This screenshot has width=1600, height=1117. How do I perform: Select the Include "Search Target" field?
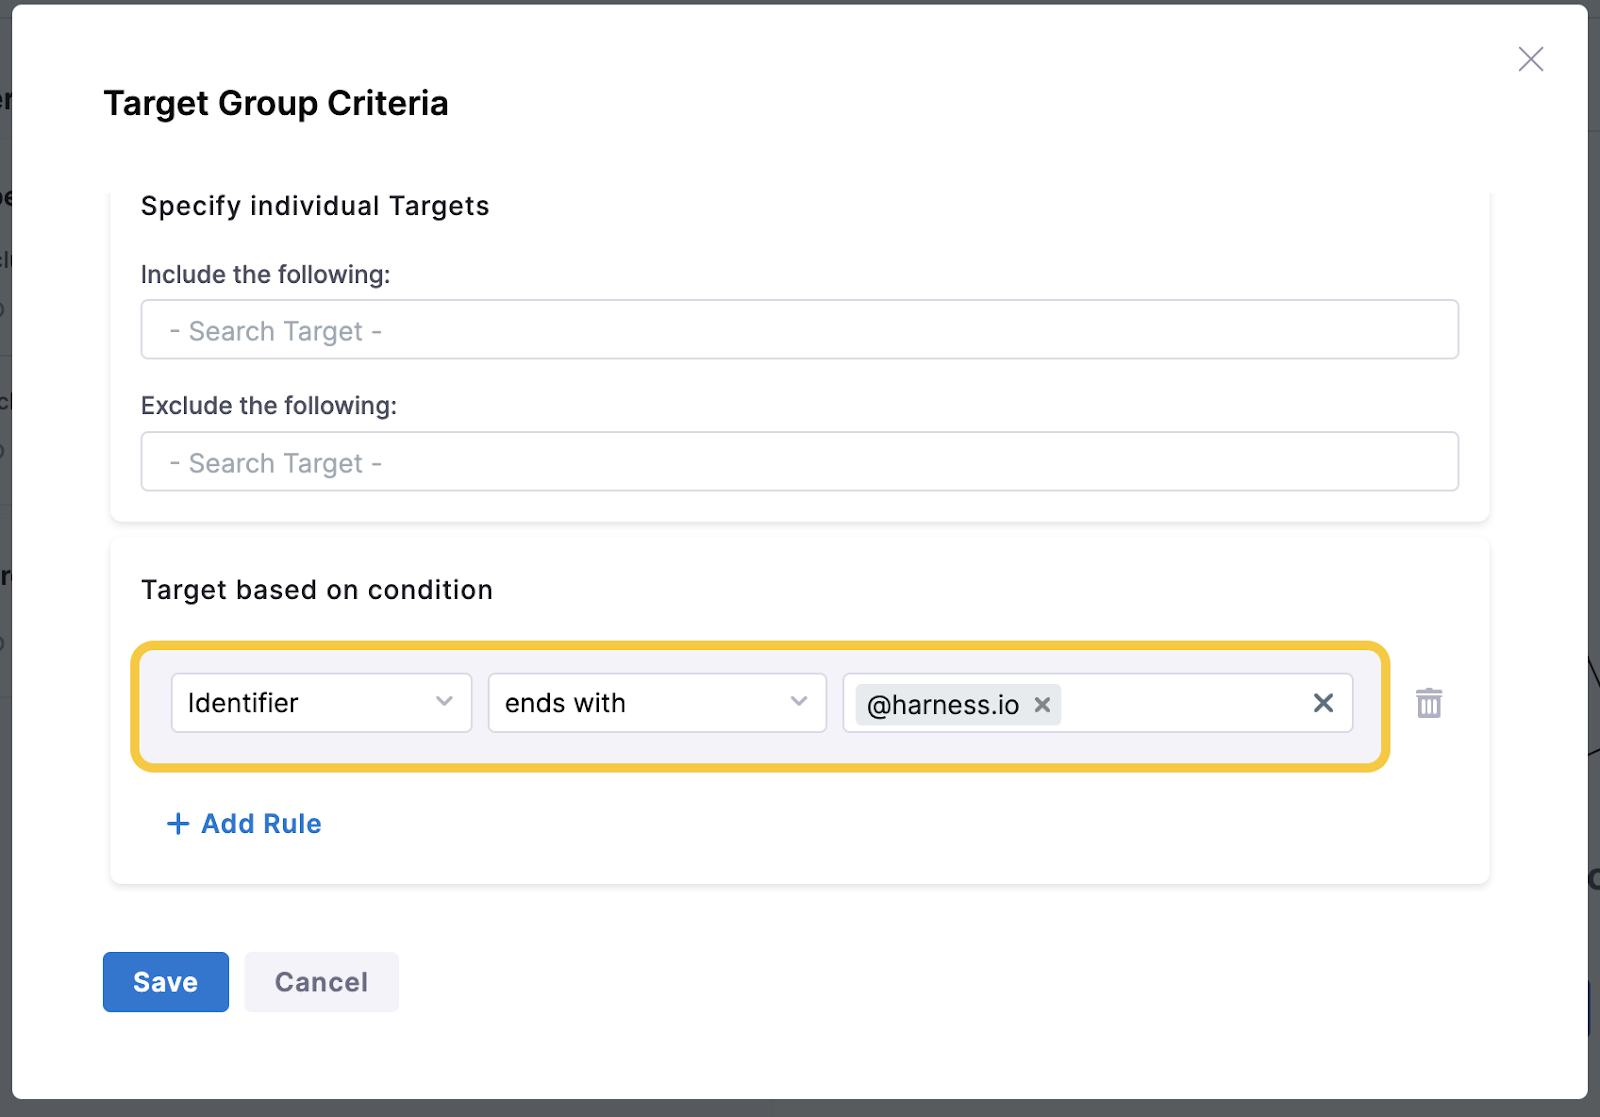click(x=799, y=329)
